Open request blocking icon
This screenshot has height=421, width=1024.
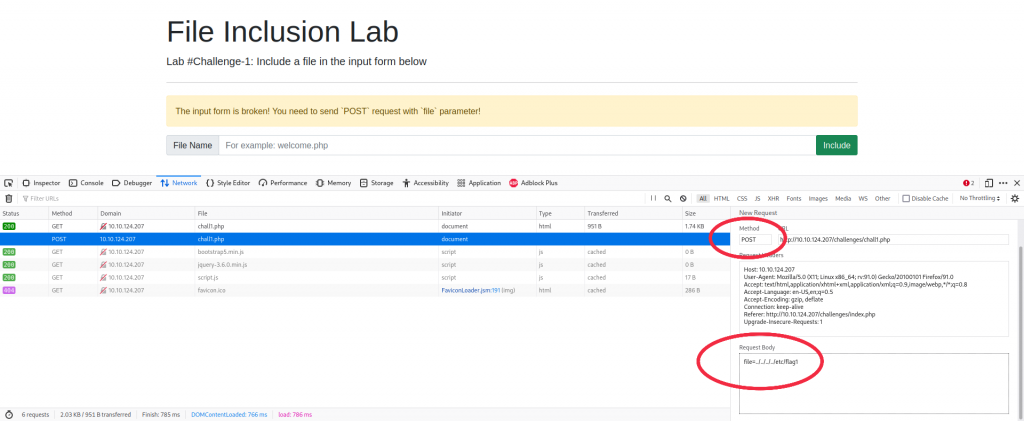click(683, 198)
